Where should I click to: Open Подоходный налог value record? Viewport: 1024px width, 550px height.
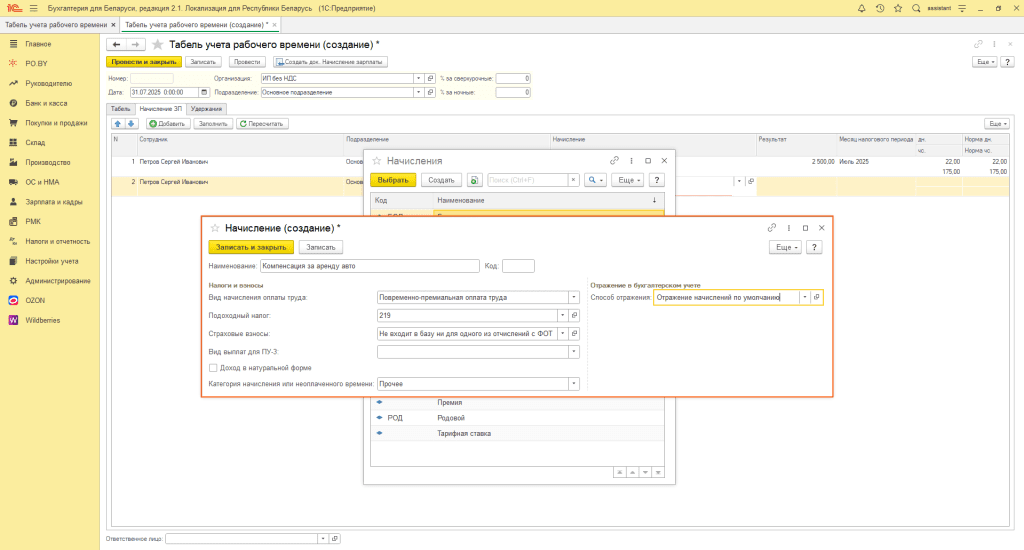tap(575, 315)
